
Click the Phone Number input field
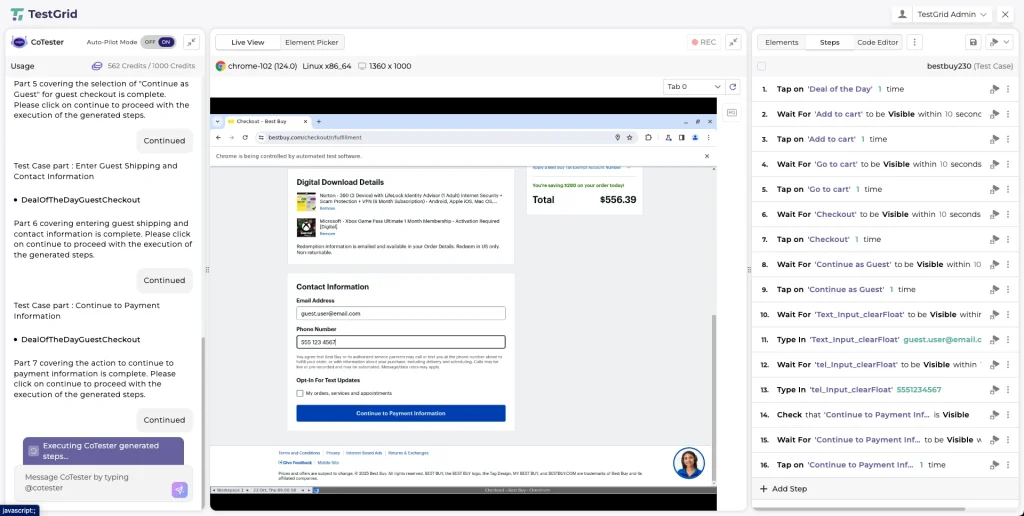(x=400, y=342)
